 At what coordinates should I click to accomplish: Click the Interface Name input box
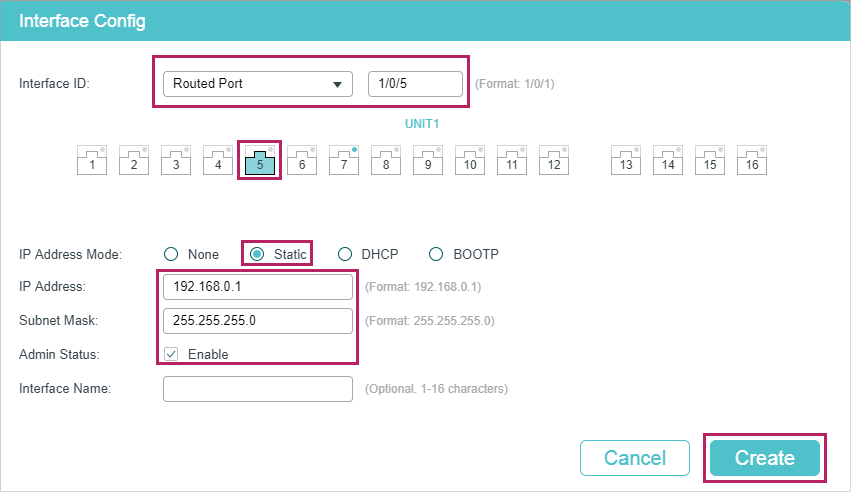pyautogui.click(x=257, y=388)
